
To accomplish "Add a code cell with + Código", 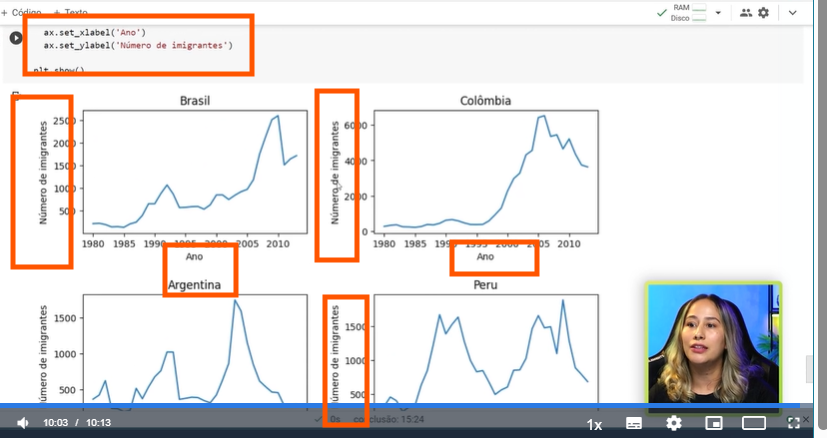I will tap(21, 12).
